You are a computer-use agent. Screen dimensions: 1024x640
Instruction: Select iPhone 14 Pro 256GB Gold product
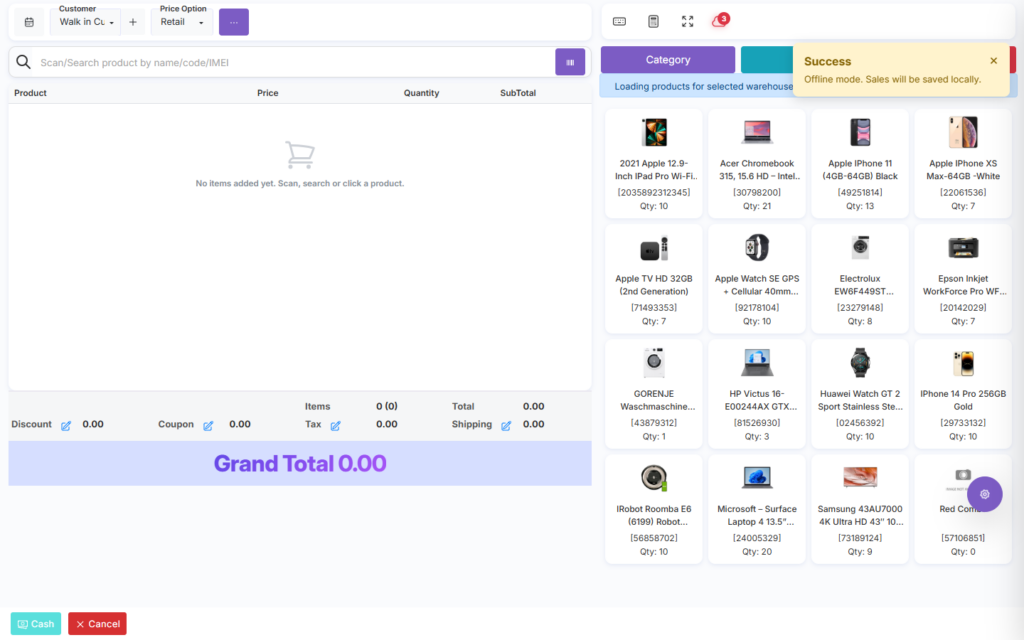click(963, 394)
